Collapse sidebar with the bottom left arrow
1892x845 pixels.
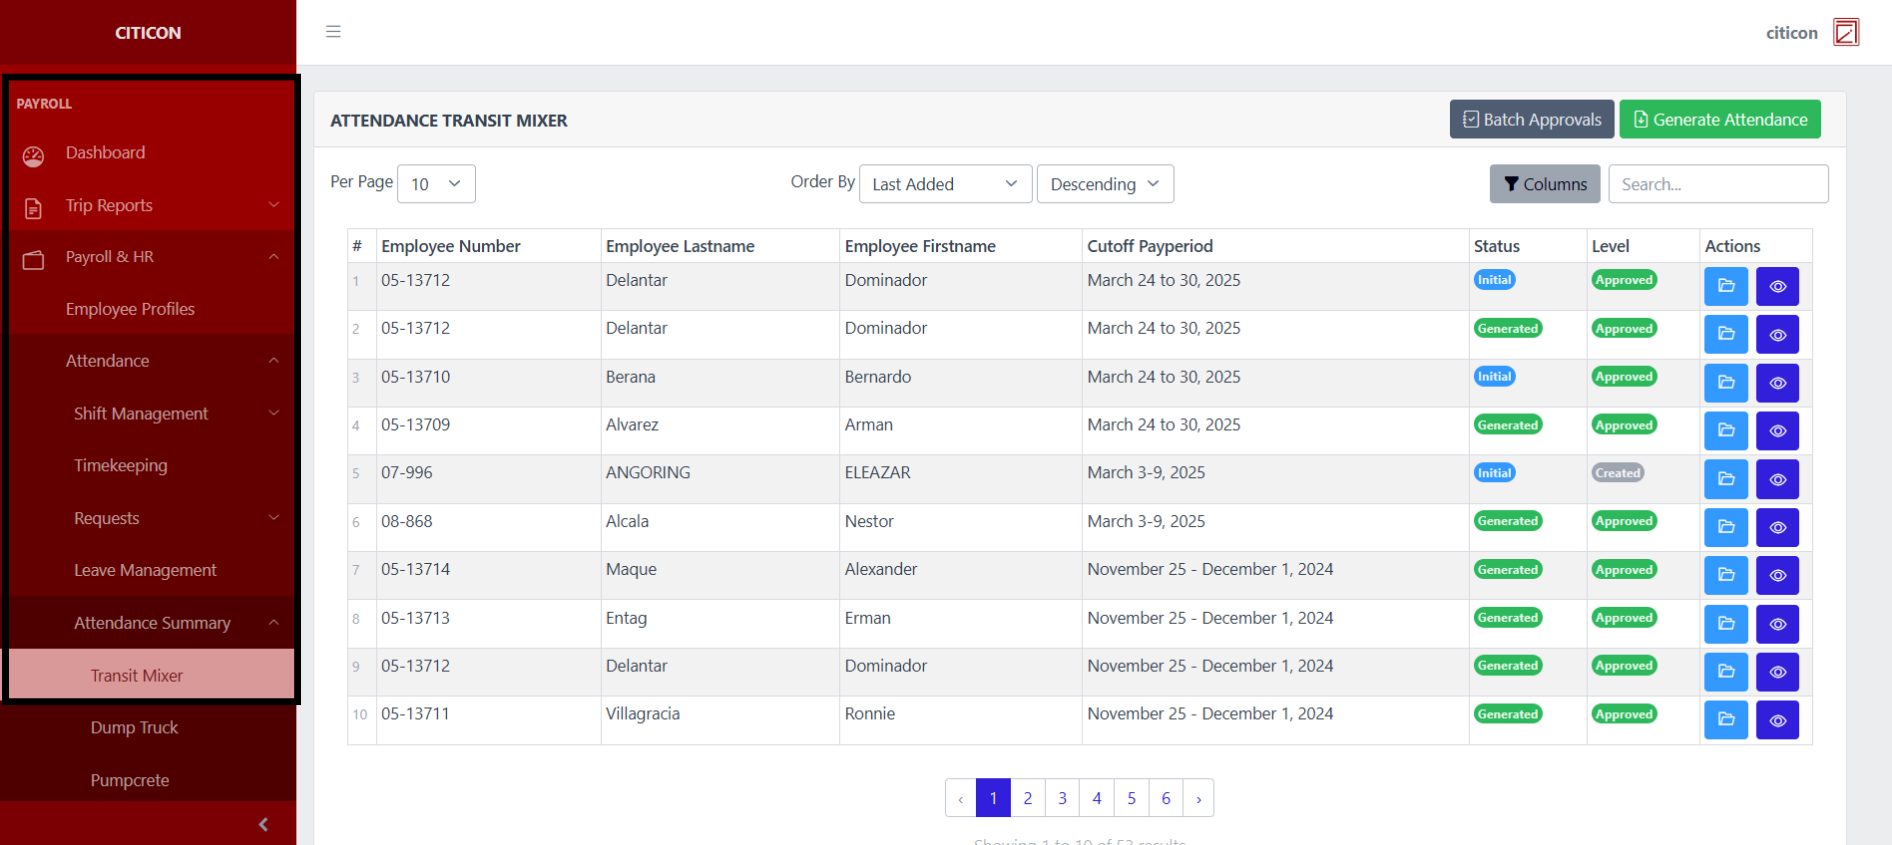click(x=263, y=824)
